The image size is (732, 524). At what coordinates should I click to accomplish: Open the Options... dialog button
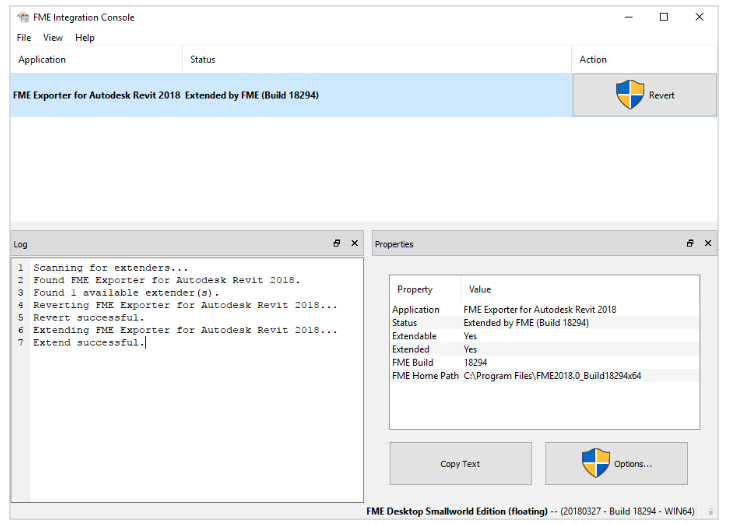pos(616,464)
